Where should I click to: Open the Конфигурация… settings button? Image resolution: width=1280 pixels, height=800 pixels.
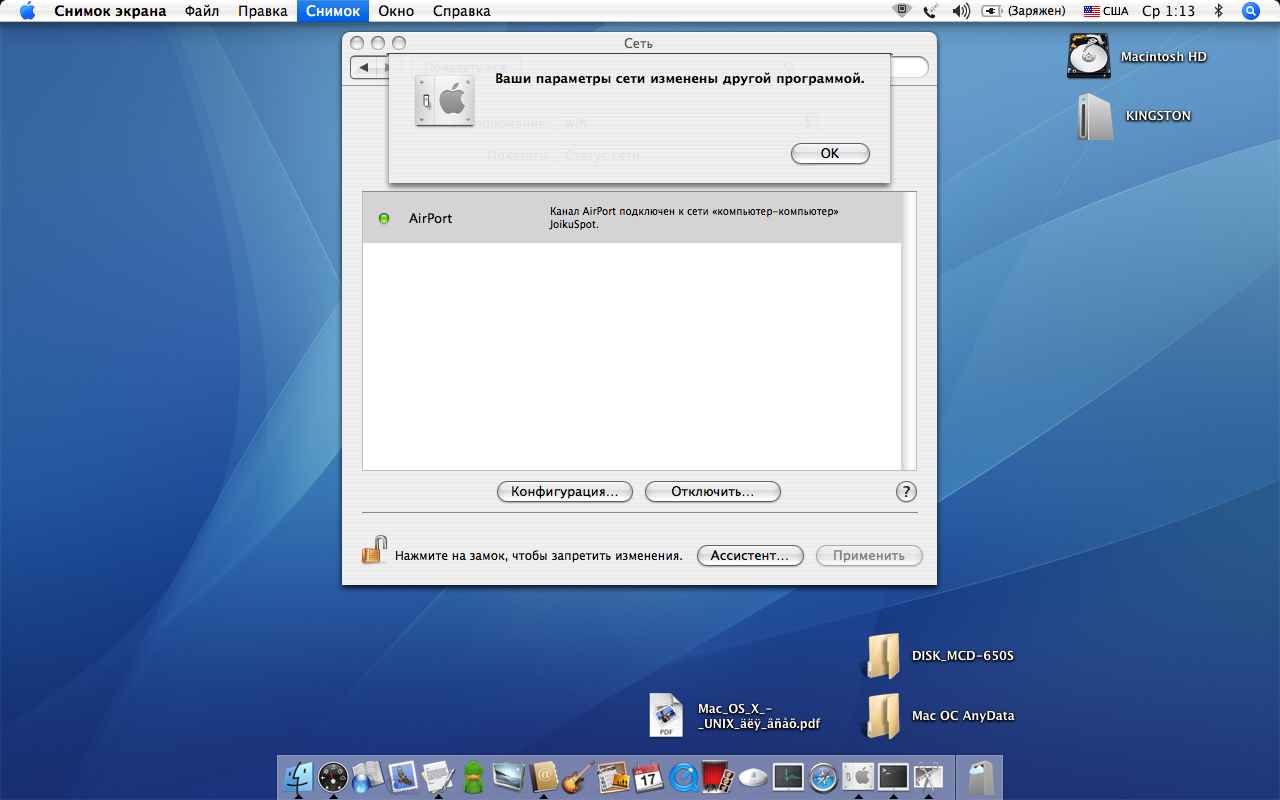point(565,492)
